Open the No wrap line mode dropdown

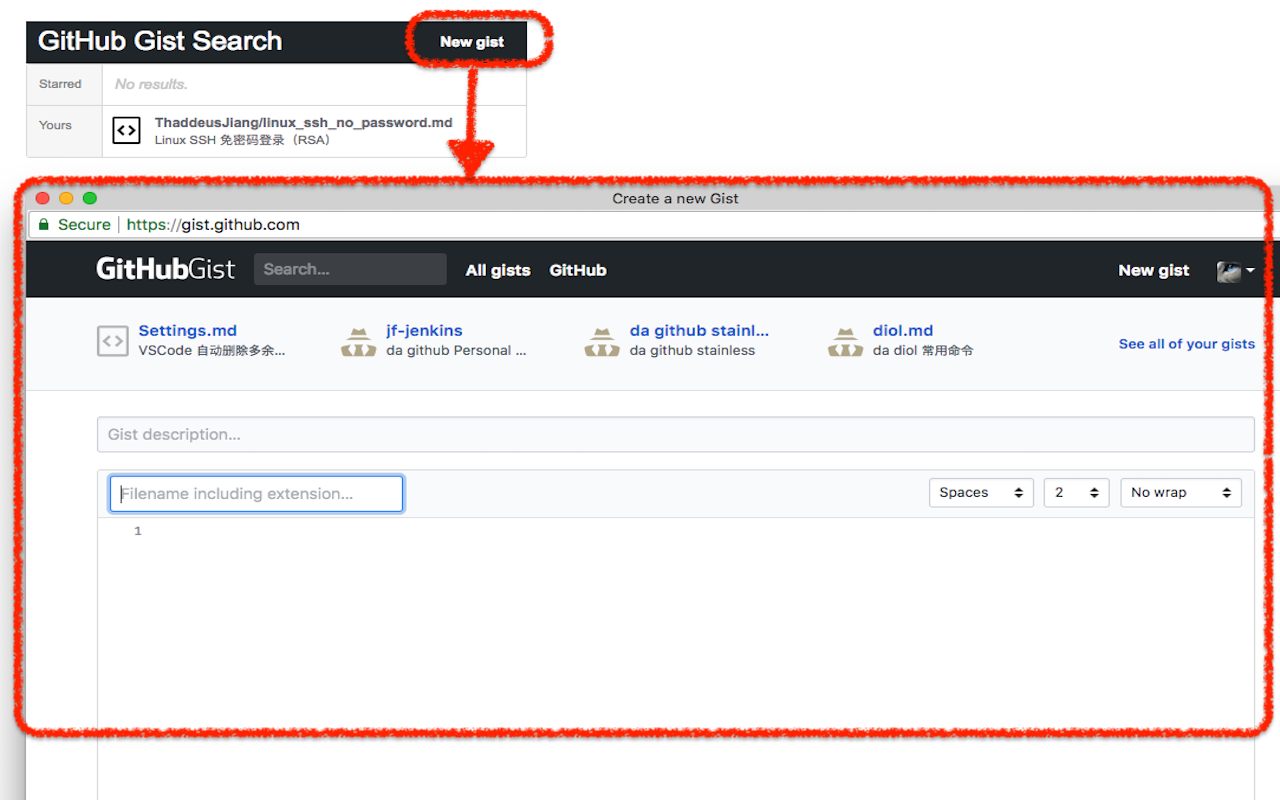pyautogui.click(x=1181, y=492)
